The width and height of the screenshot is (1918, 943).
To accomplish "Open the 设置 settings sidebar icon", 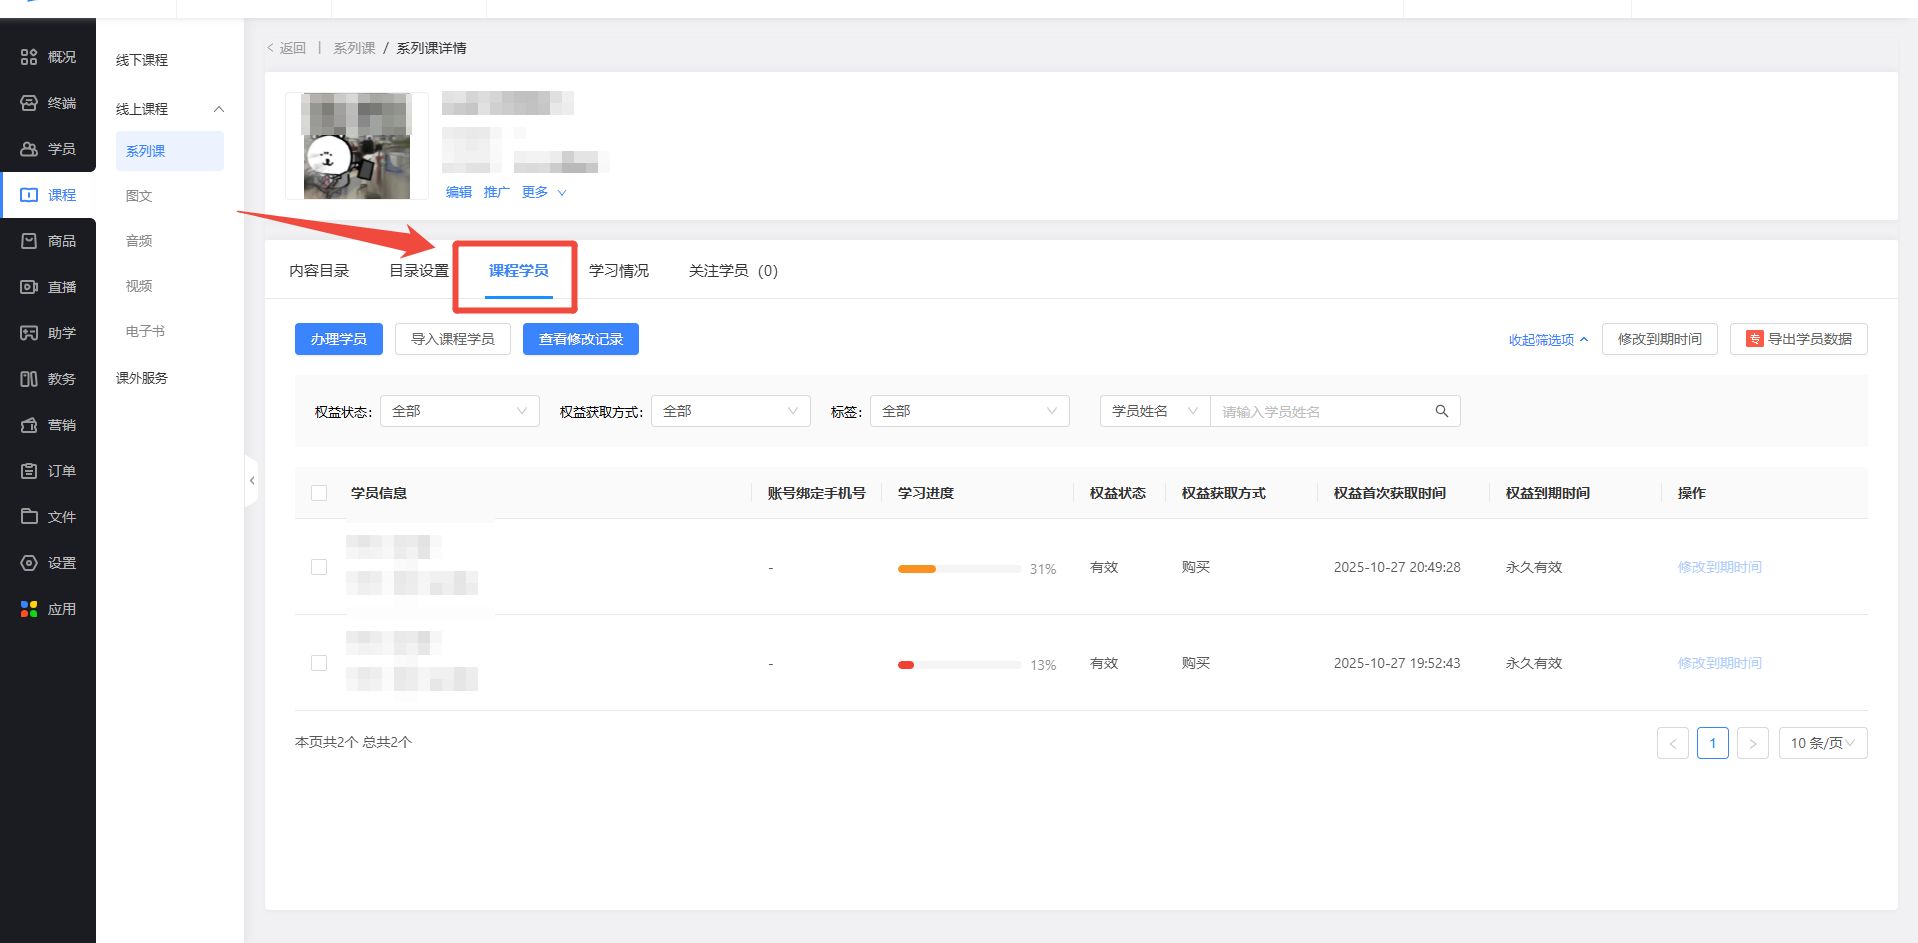I will click(29, 563).
